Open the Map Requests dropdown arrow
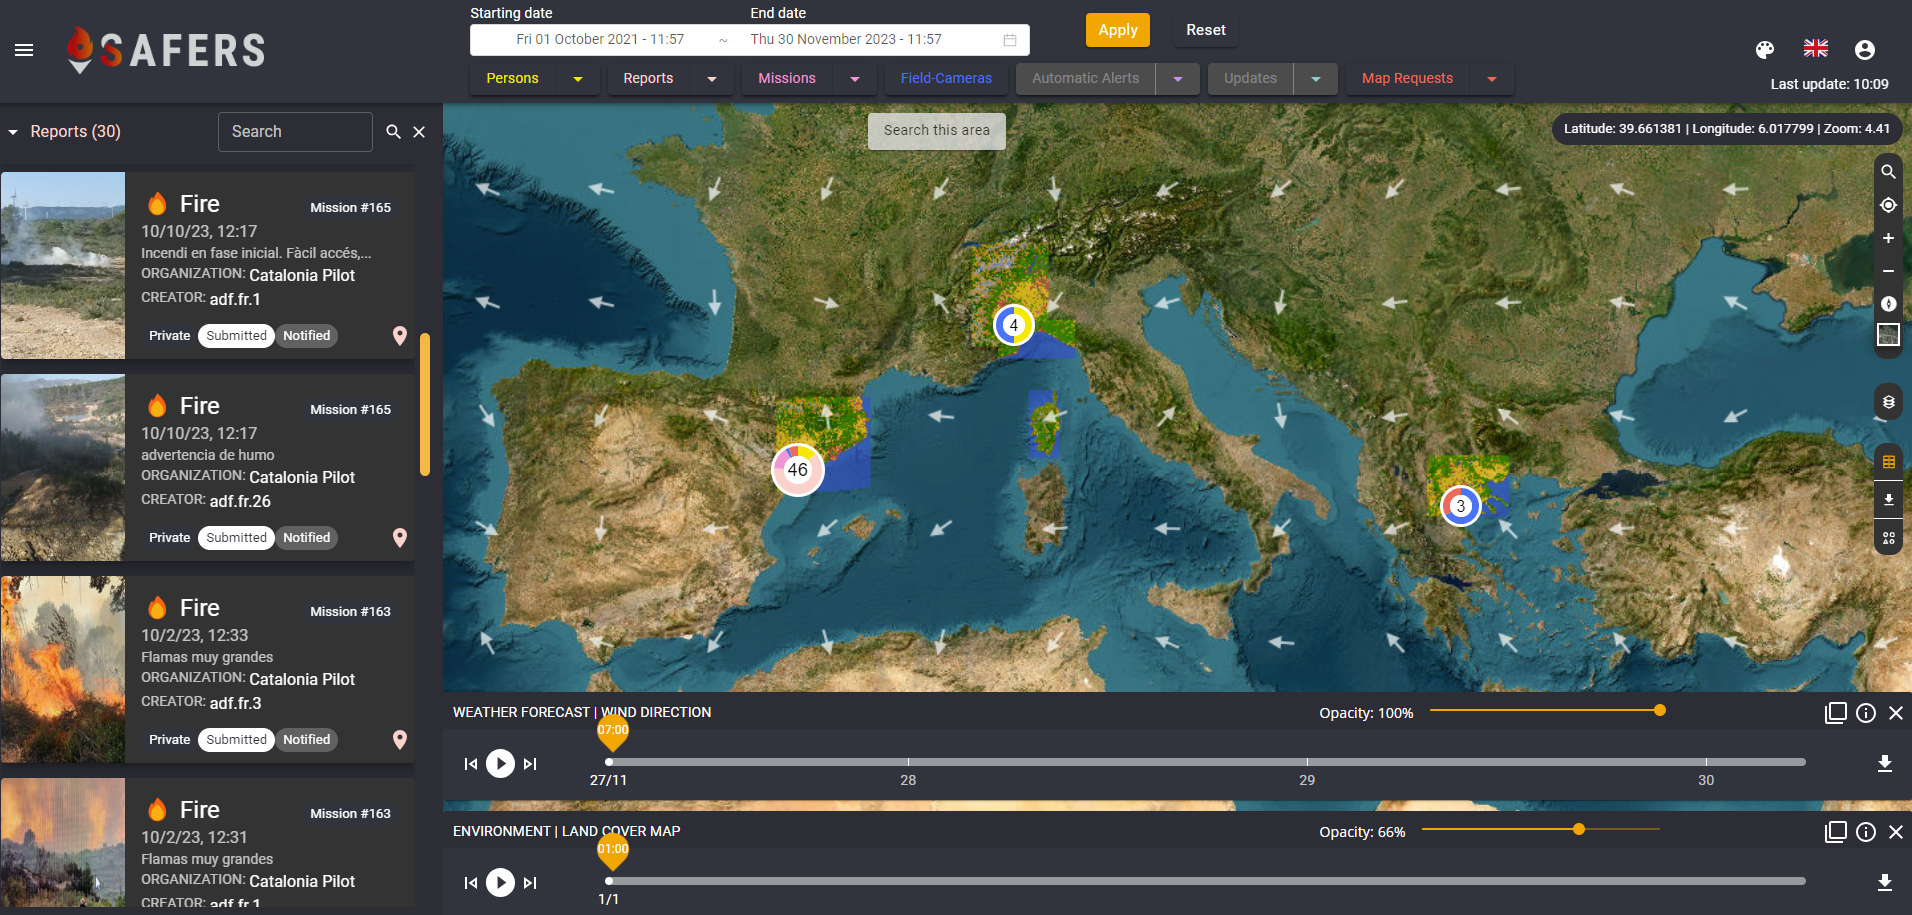Screen dimensions: 1912x915 pyautogui.click(x=1492, y=79)
